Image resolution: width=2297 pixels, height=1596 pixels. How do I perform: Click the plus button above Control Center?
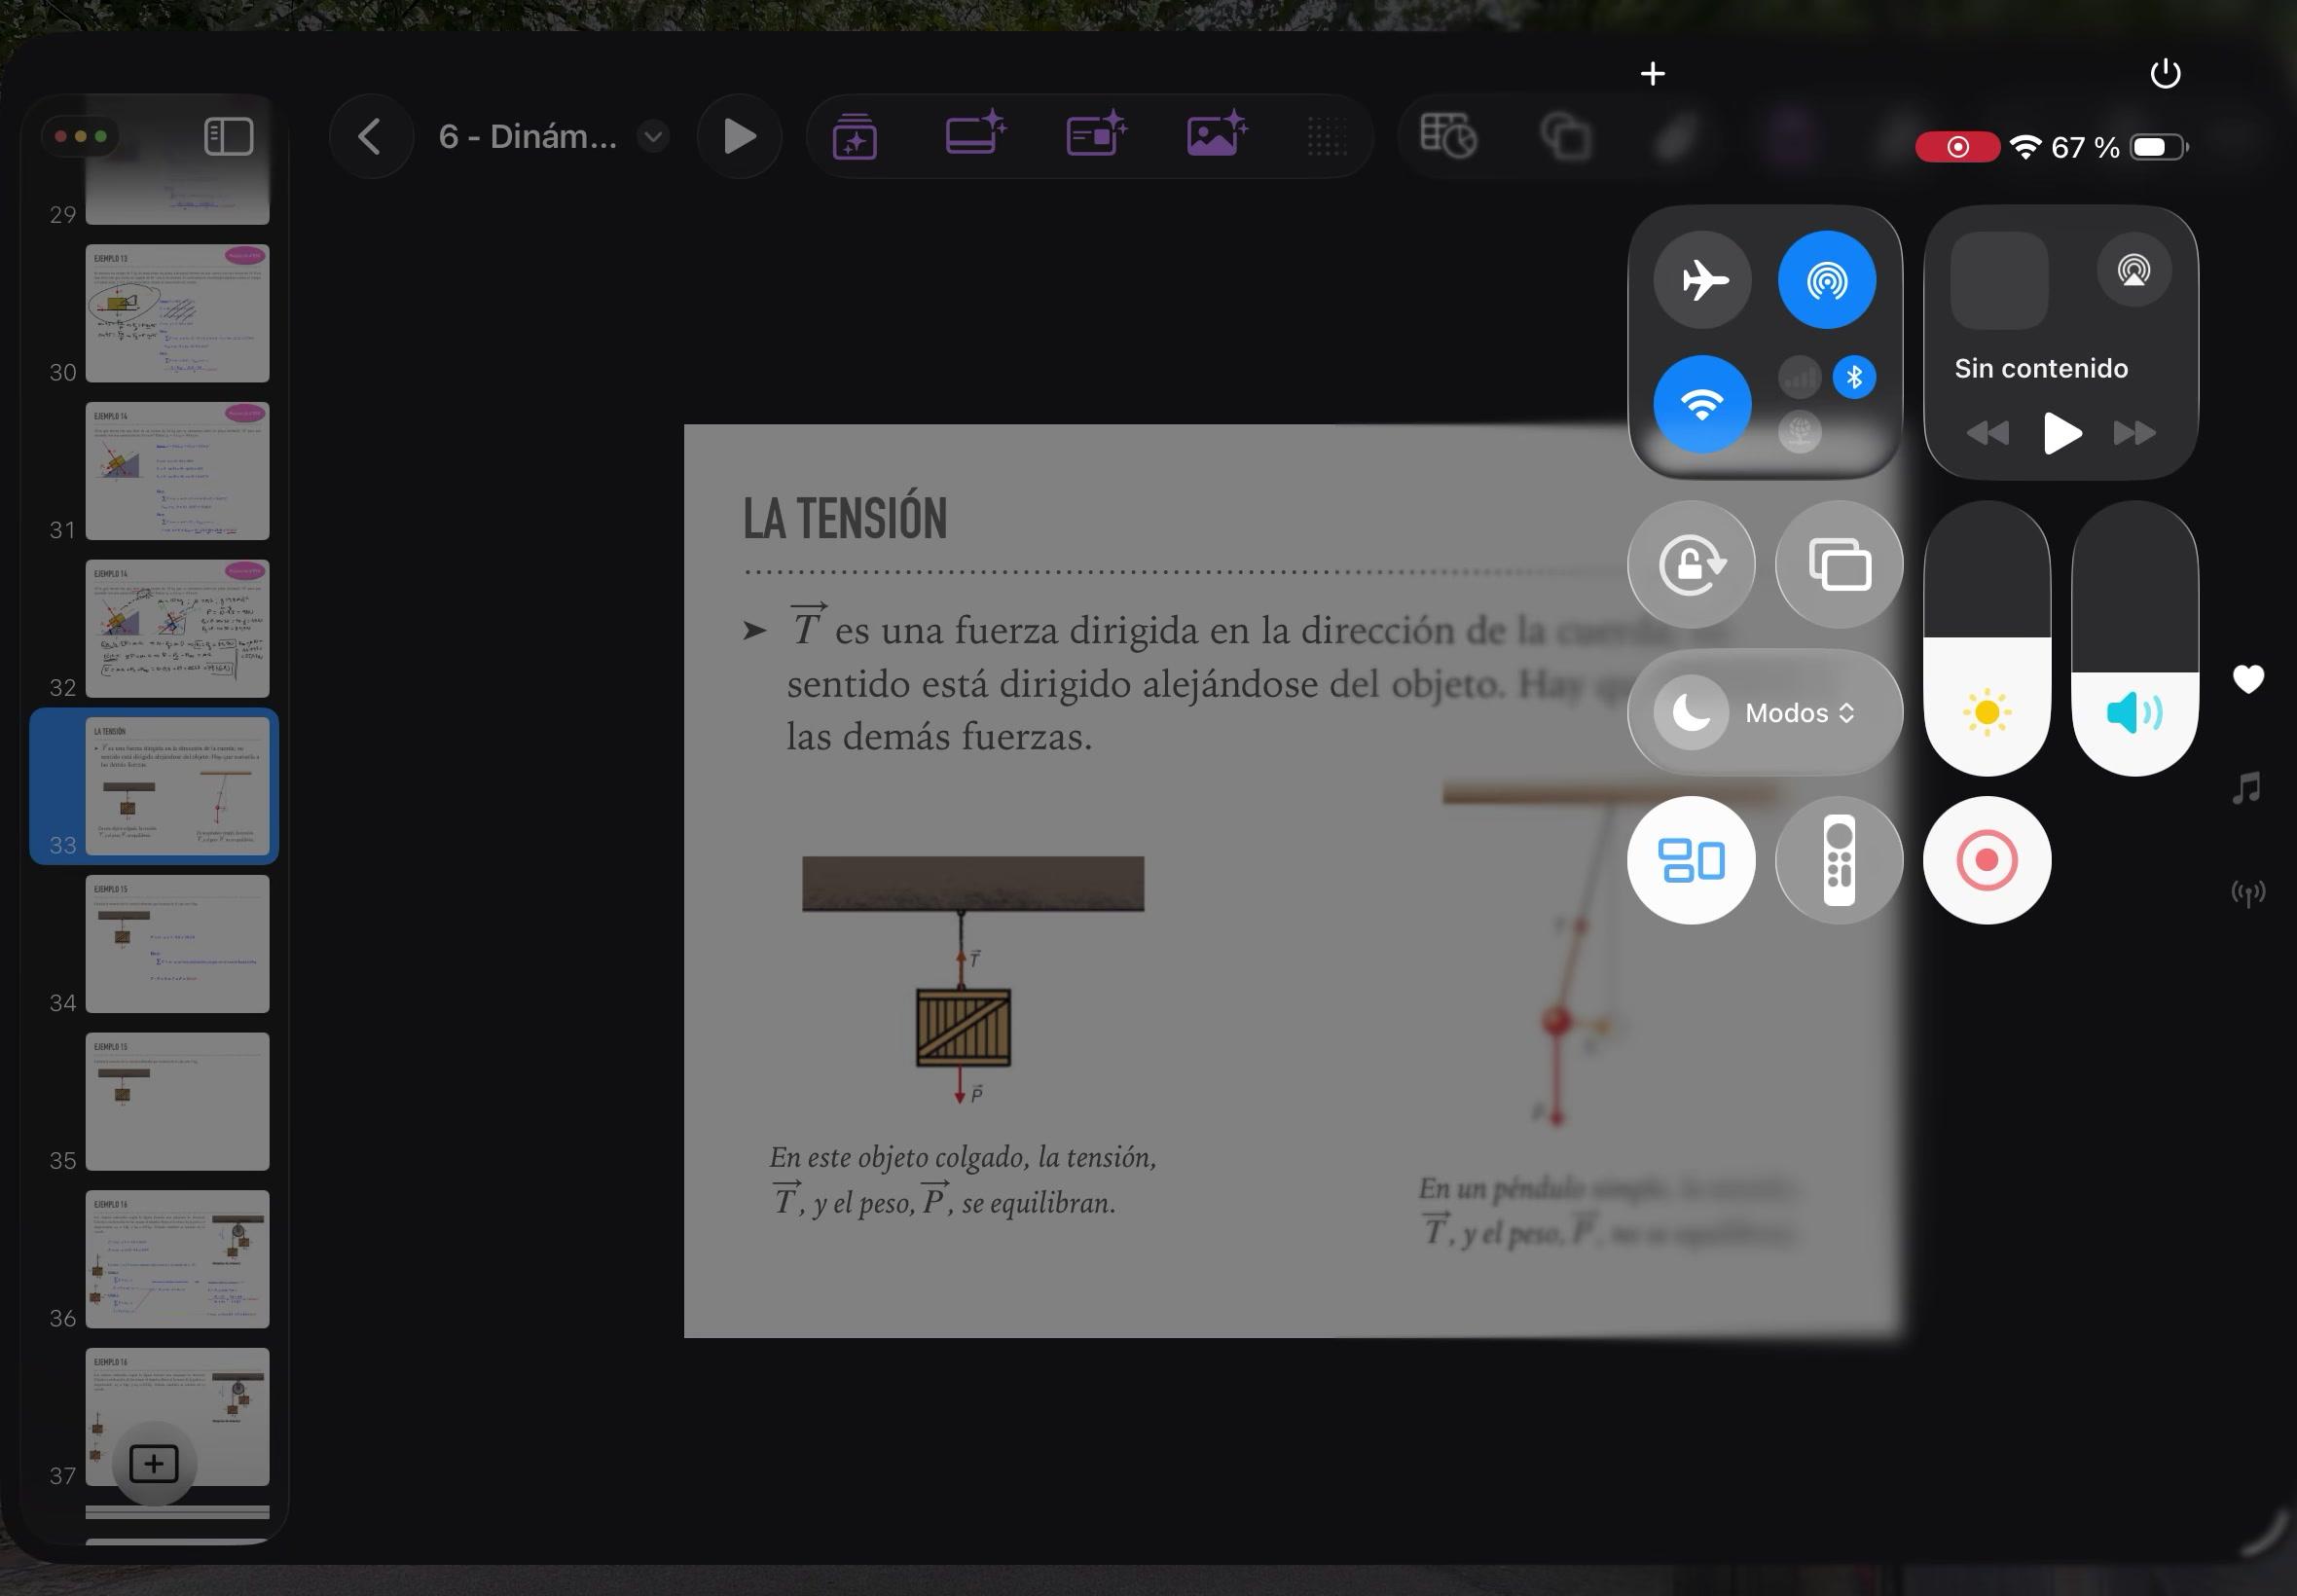tap(1652, 73)
